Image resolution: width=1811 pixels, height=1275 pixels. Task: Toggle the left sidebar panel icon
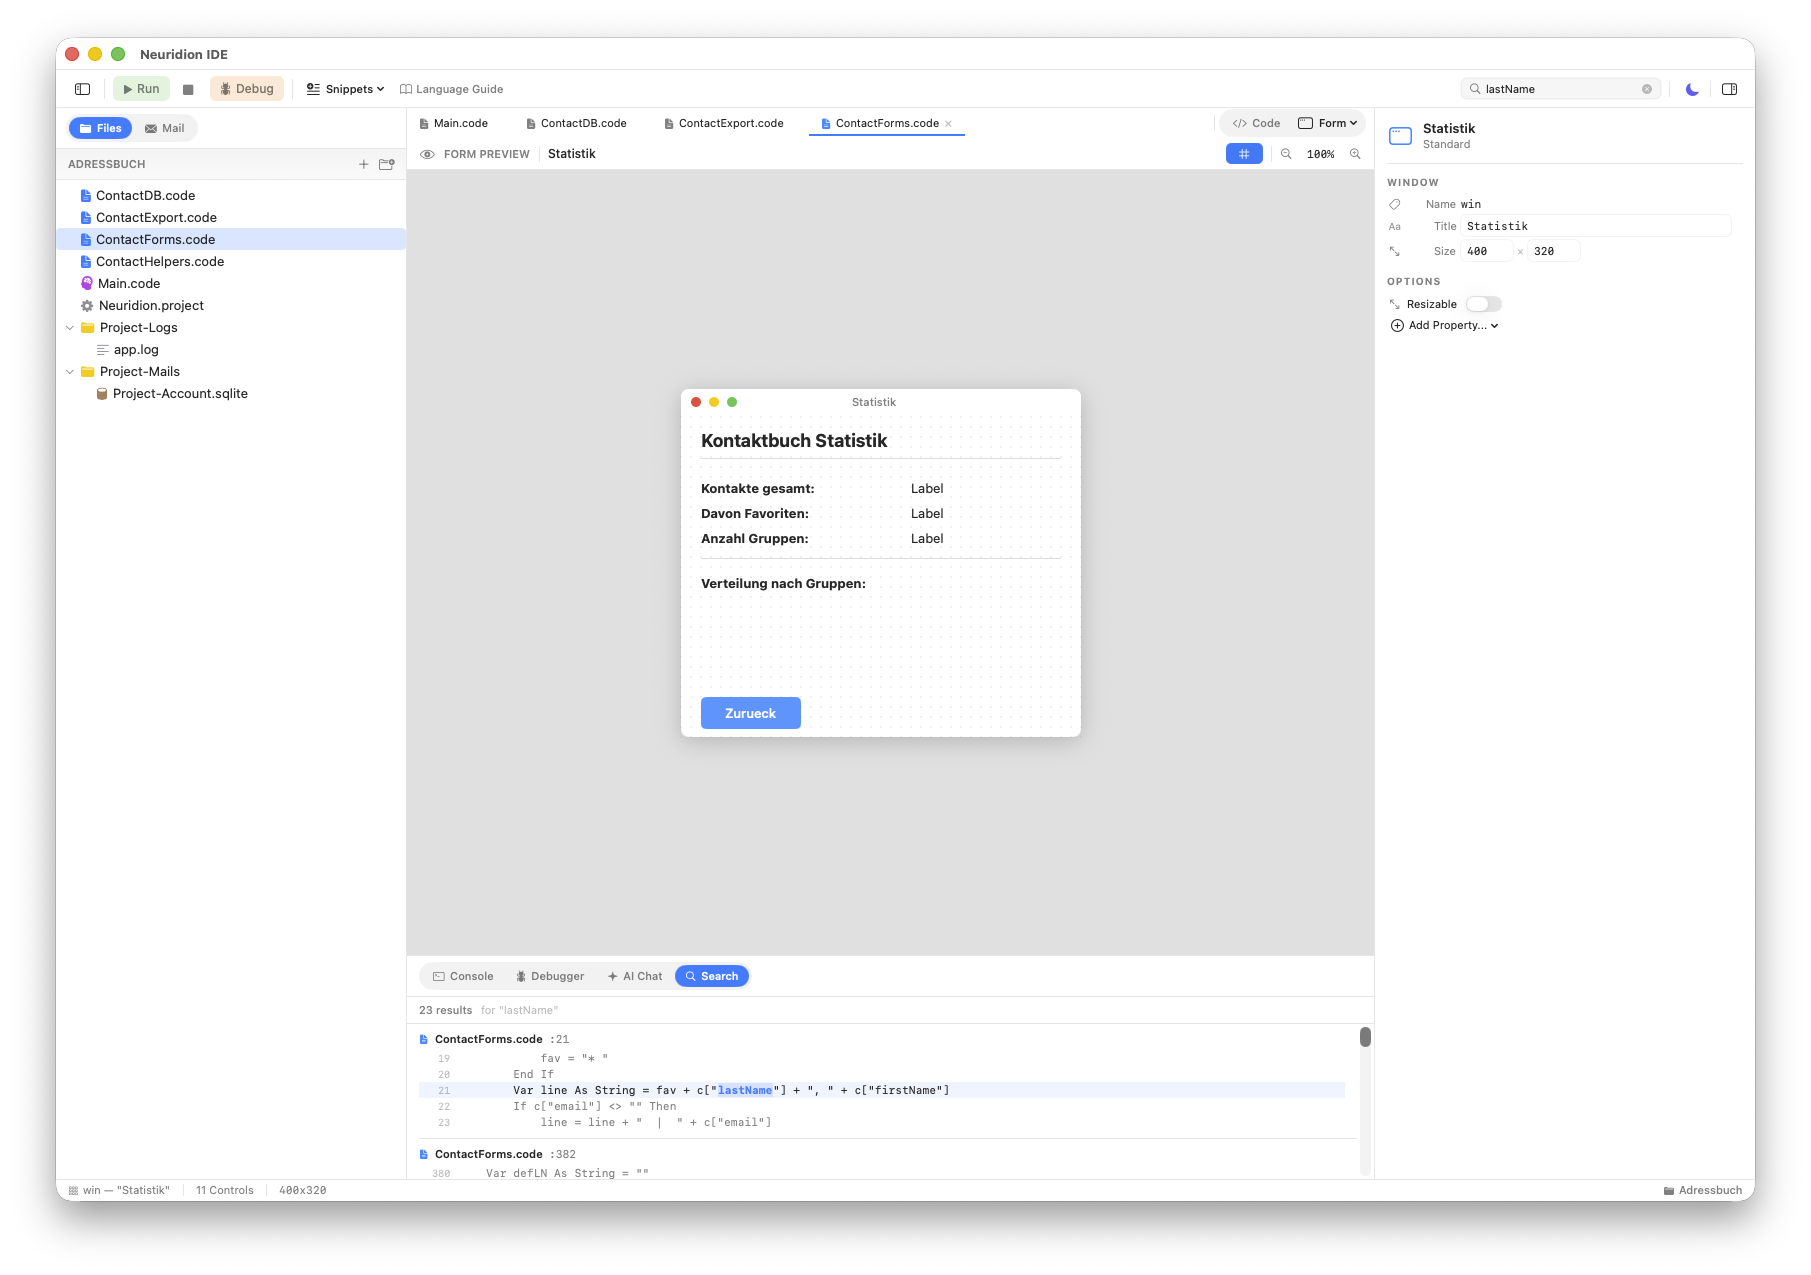[x=81, y=88]
